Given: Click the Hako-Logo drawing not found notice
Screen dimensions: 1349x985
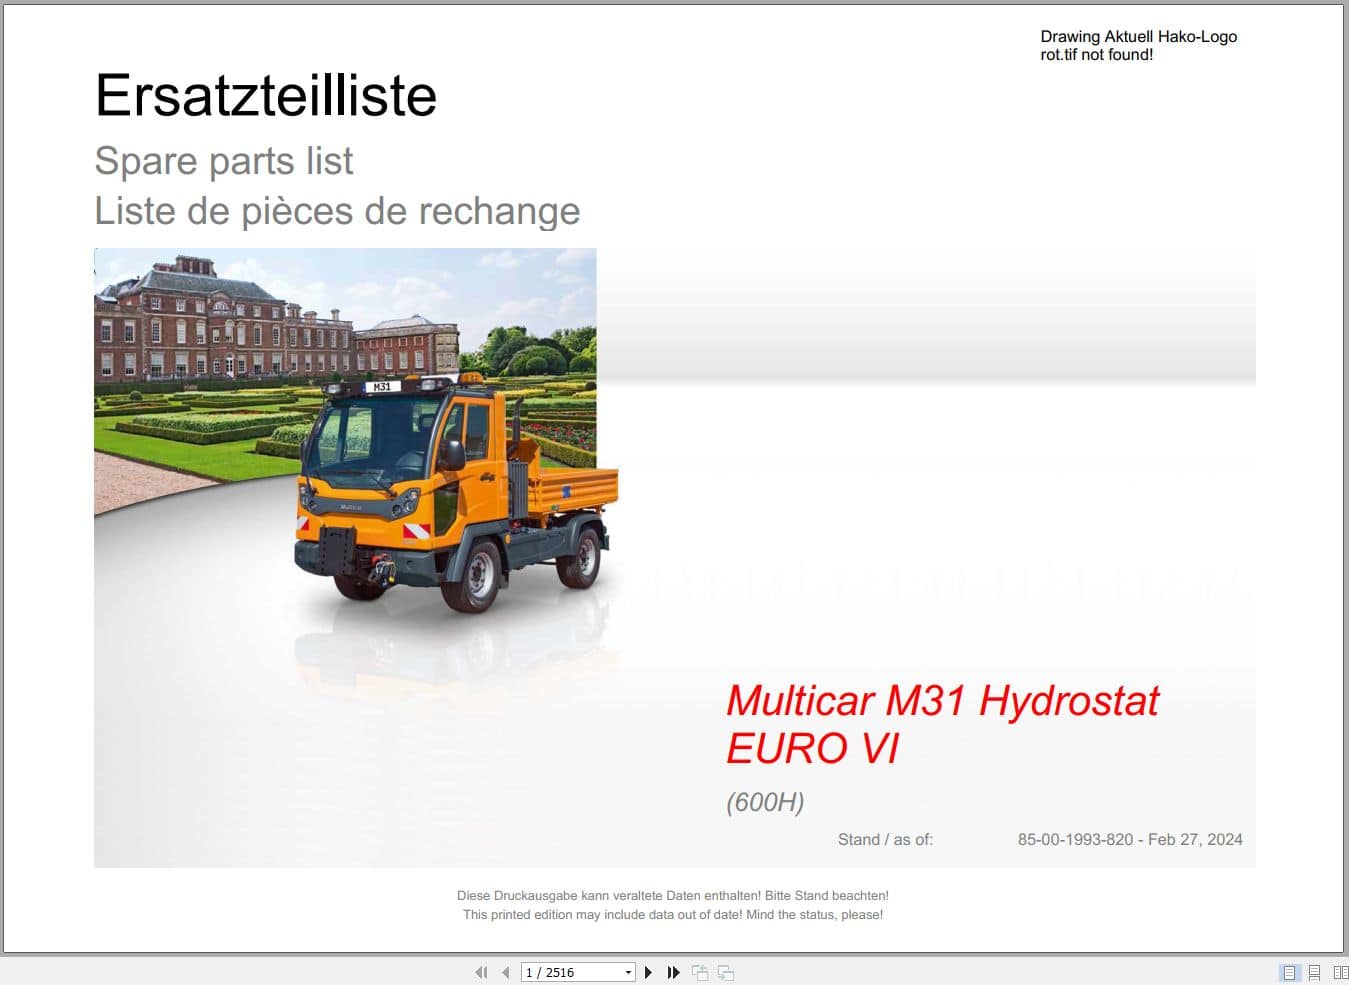Looking at the screenshot, I should pos(1138,45).
